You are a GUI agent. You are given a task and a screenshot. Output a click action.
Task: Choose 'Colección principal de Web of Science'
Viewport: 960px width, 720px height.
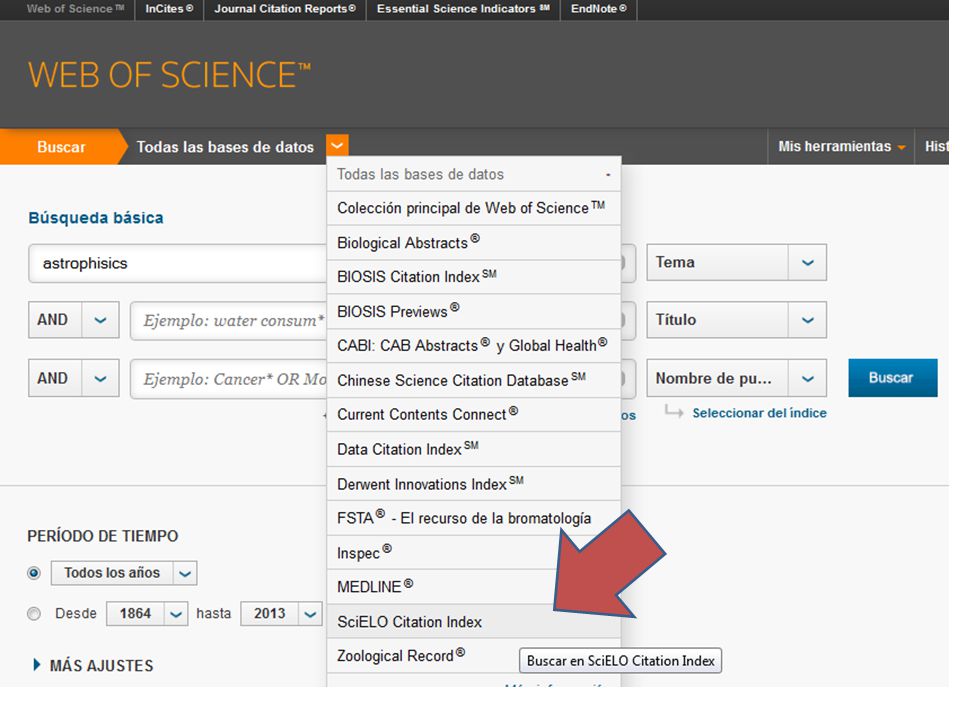click(x=474, y=208)
